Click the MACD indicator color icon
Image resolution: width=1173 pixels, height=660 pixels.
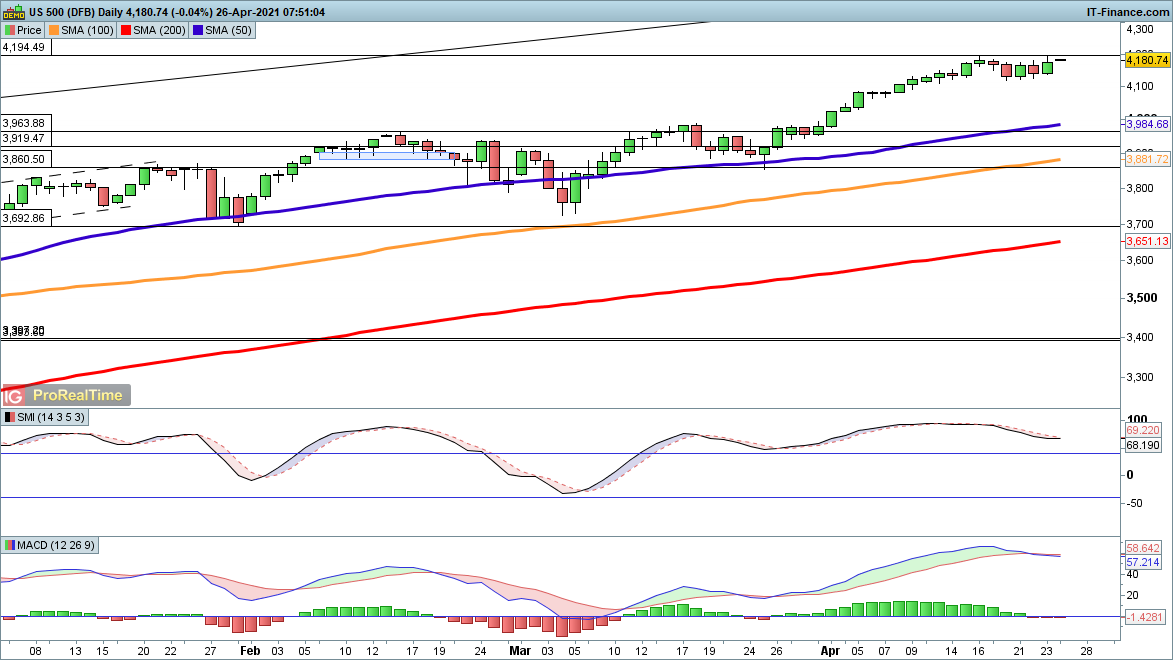coord(10,545)
